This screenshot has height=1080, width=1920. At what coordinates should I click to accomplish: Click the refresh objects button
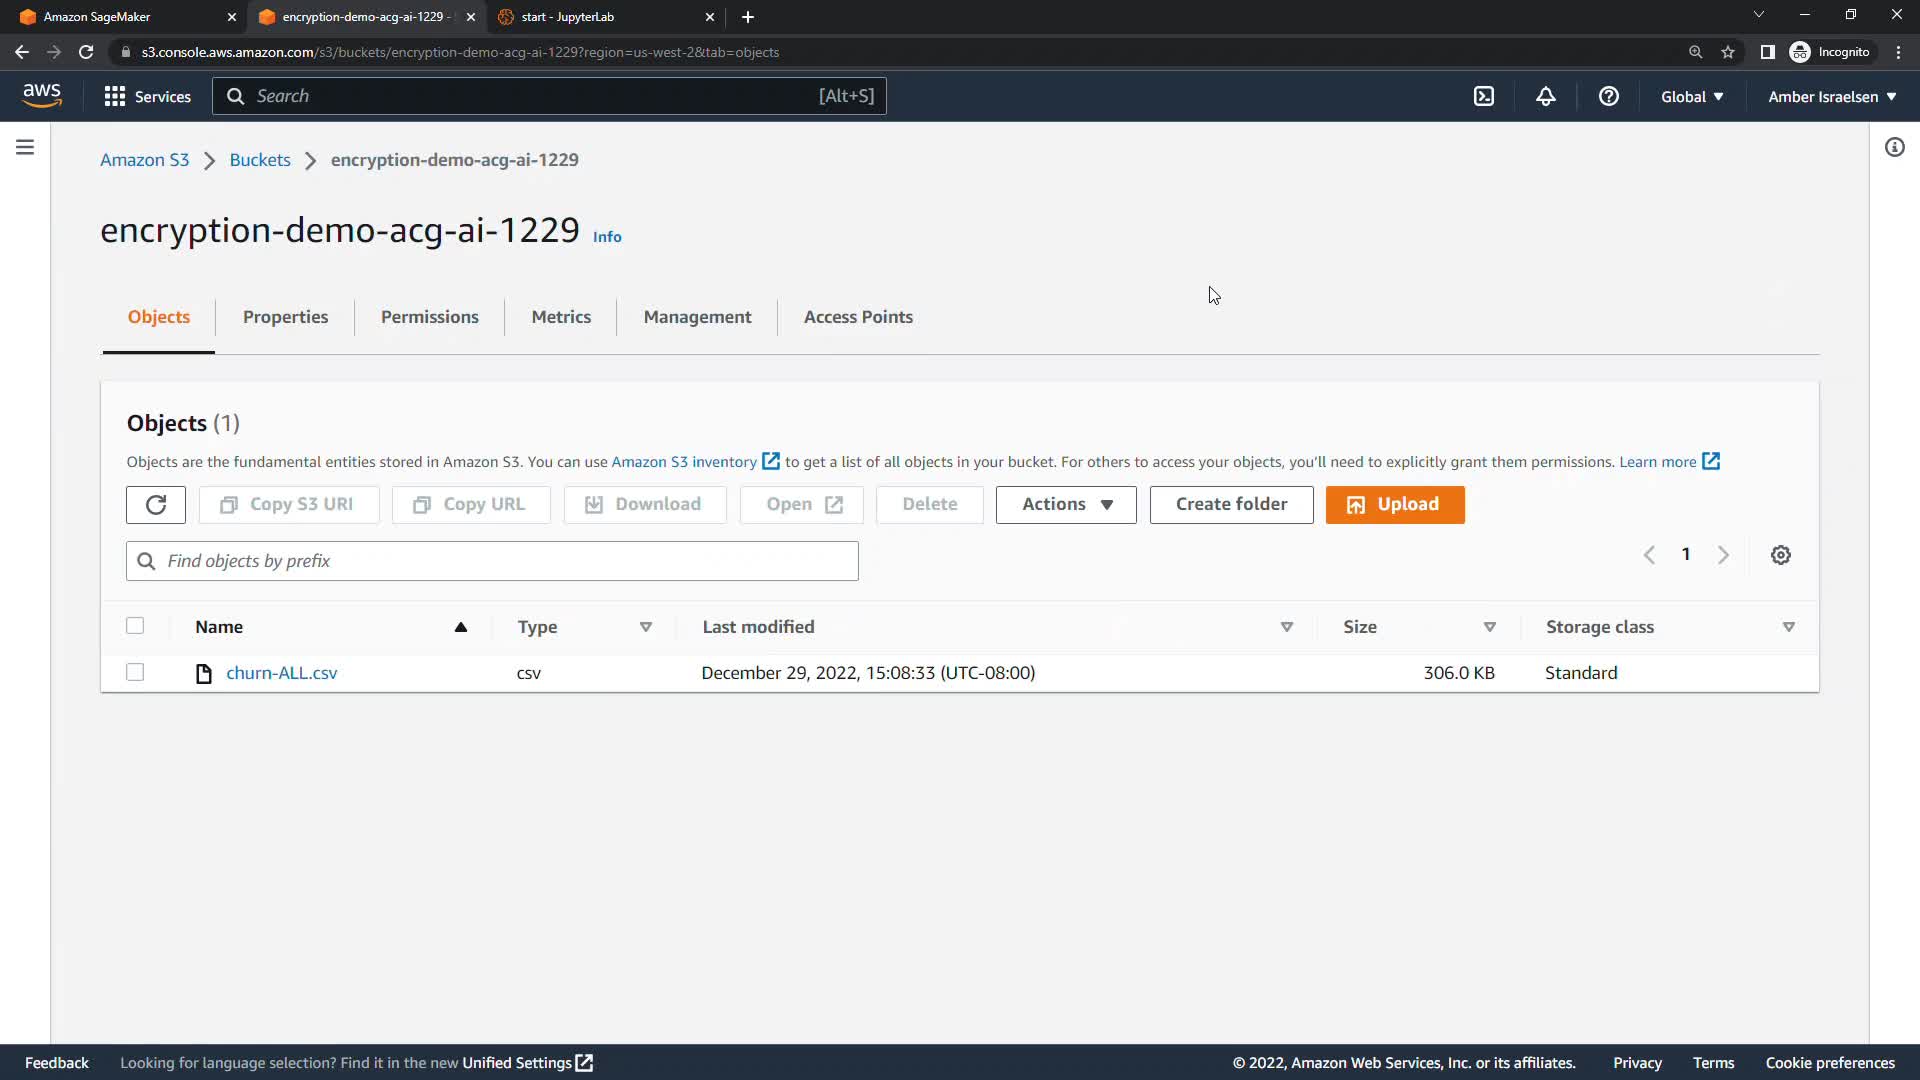[156, 505]
